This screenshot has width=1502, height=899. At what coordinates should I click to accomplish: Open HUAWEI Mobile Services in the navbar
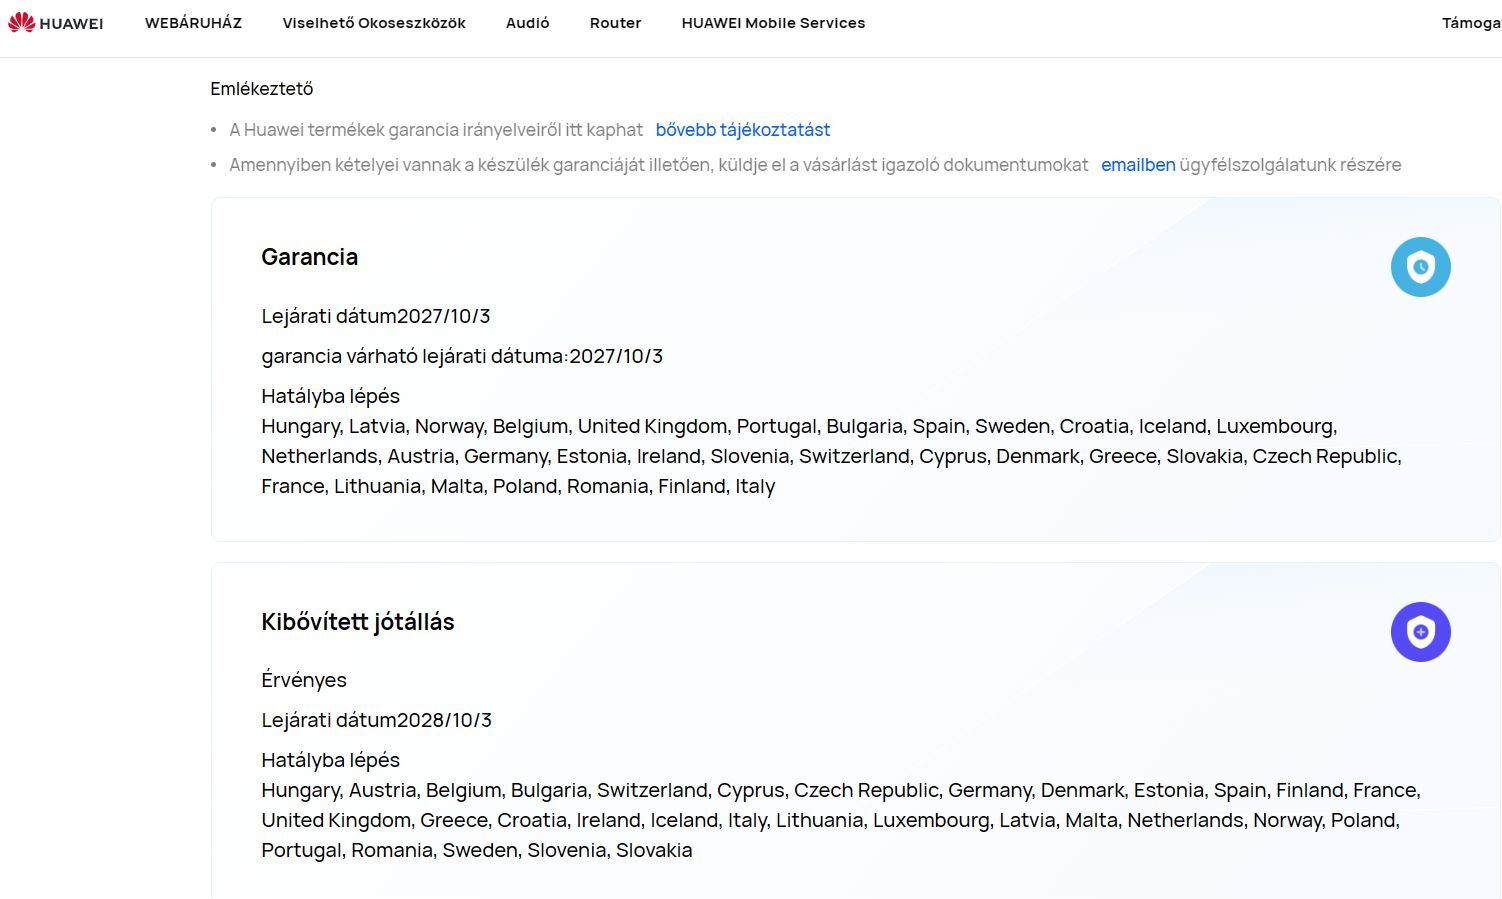pyautogui.click(x=773, y=23)
